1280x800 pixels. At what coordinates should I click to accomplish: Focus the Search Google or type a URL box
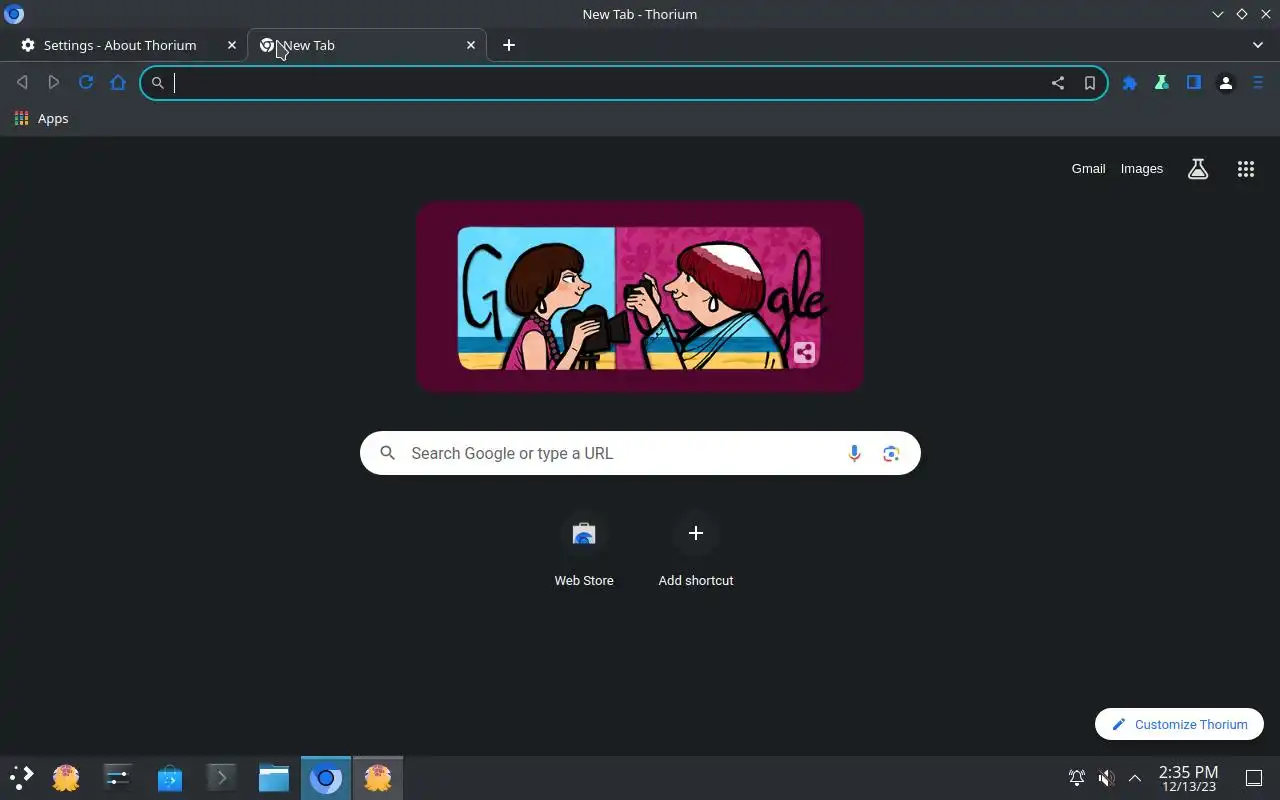tap(640, 453)
